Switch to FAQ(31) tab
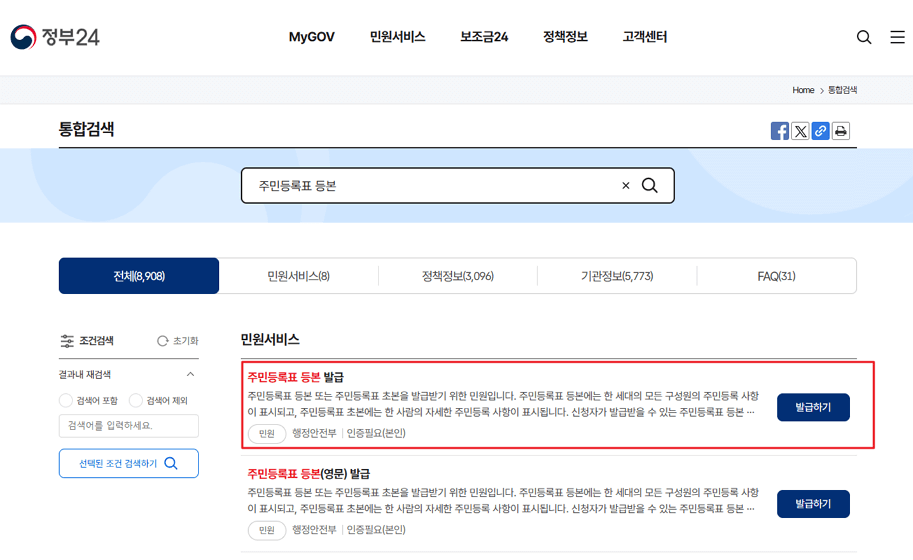 776,276
